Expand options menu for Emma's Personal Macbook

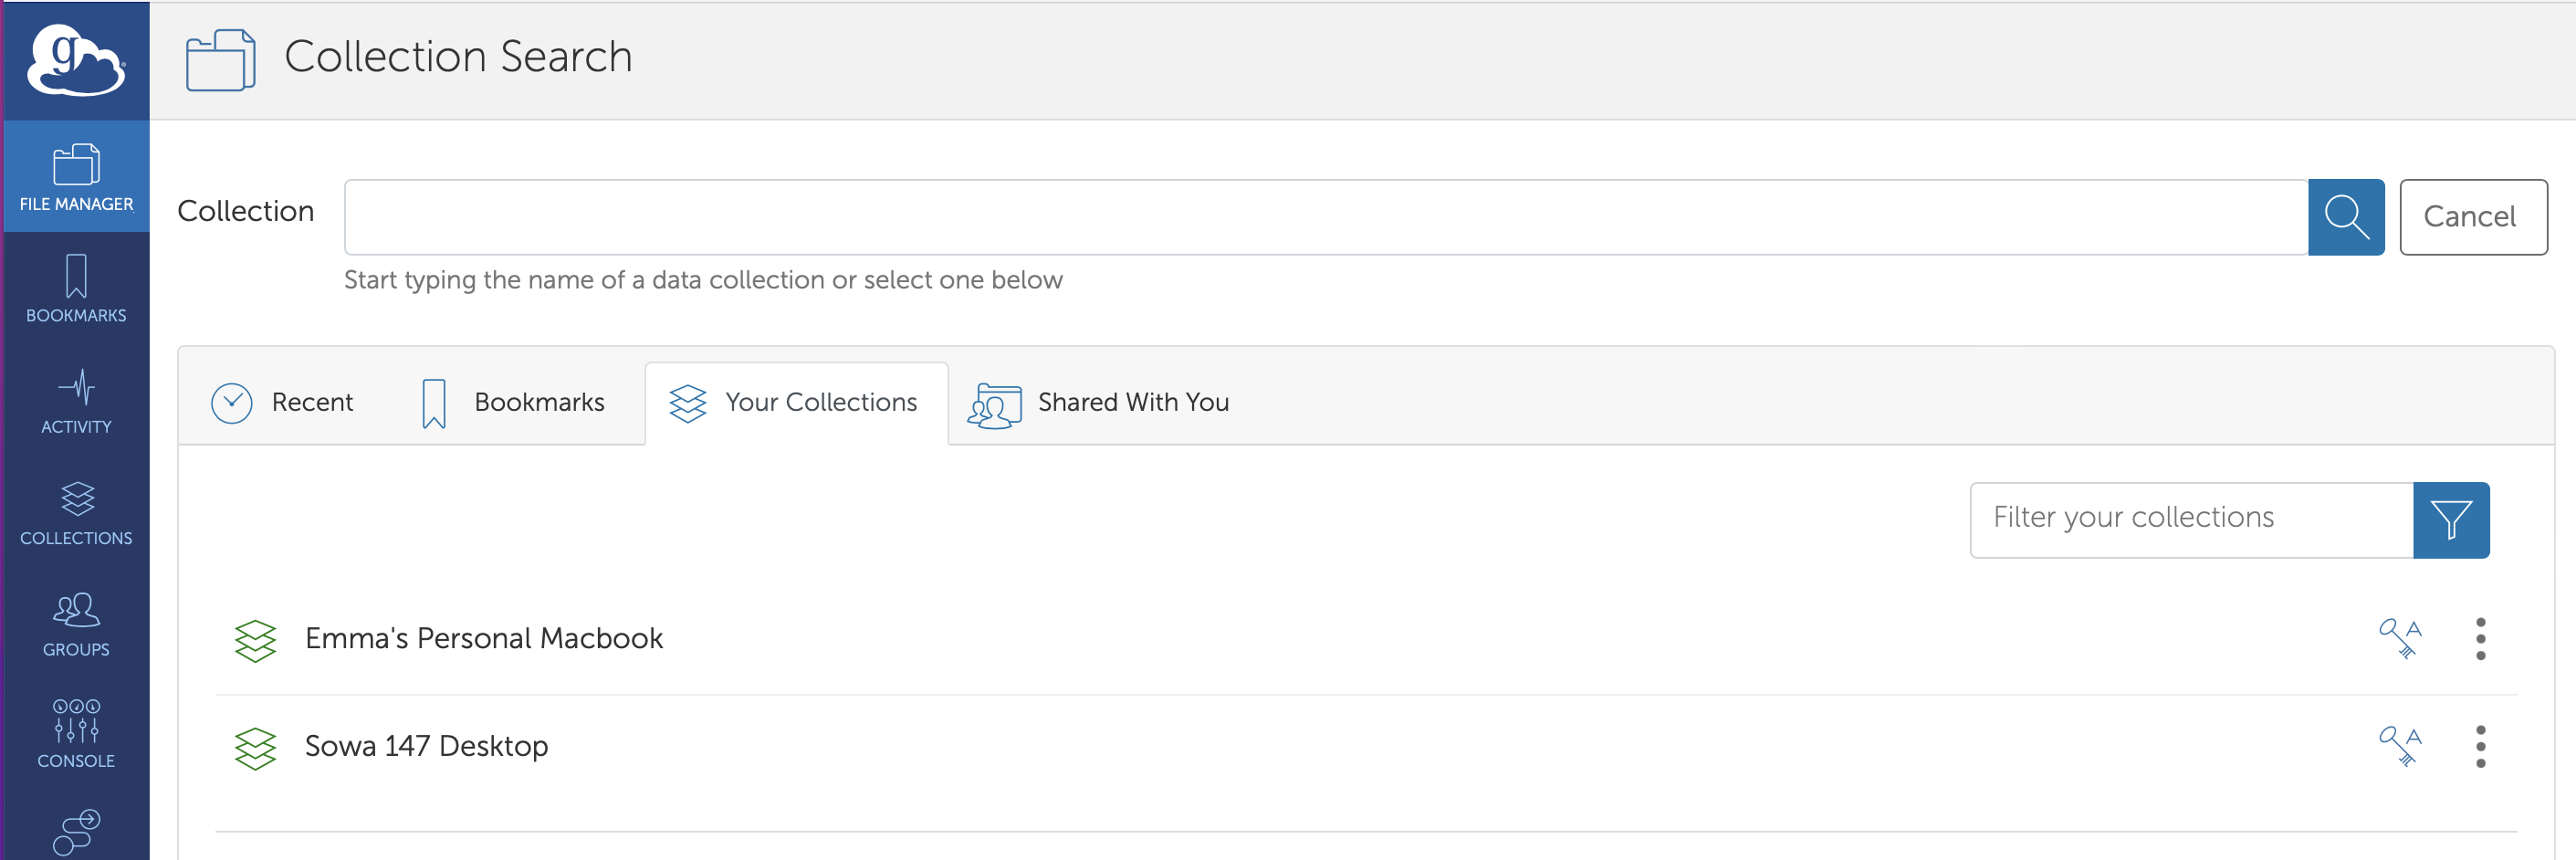pos(2480,638)
